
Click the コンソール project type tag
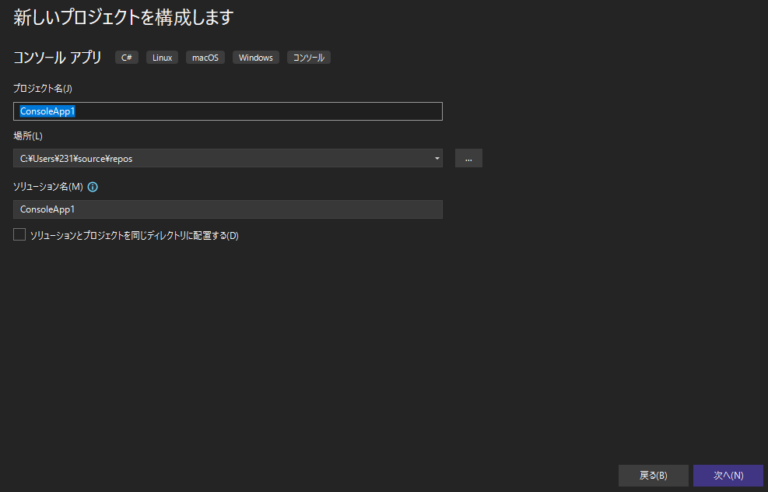[x=309, y=58]
